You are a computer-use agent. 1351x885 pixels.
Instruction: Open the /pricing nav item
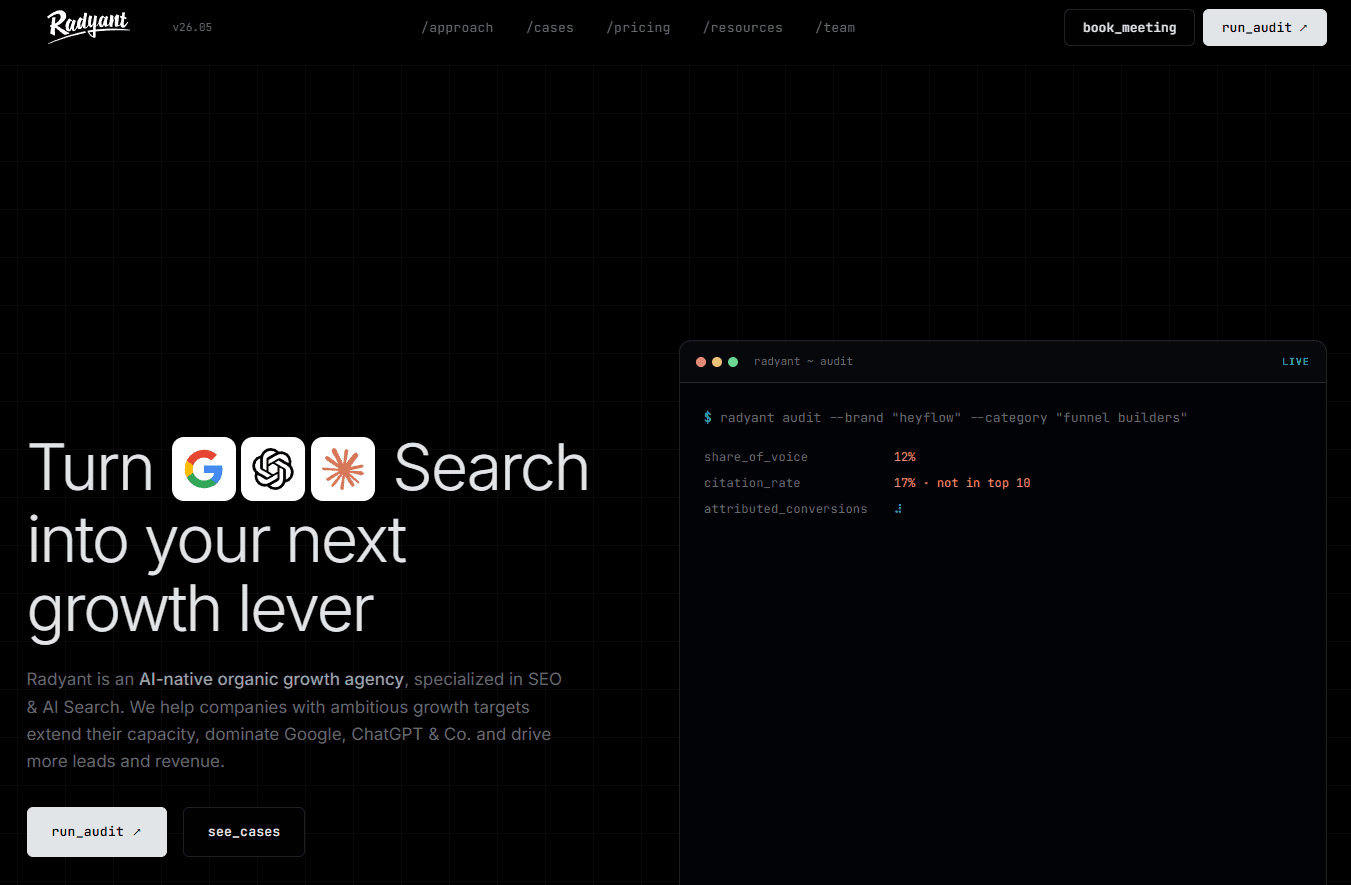click(638, 28)
